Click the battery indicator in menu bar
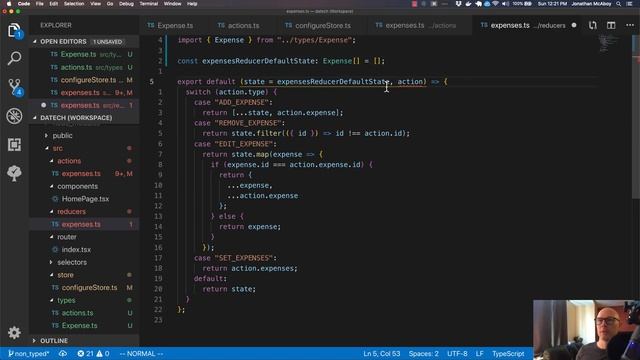640x360 pixels. click(x=522, y=4)
